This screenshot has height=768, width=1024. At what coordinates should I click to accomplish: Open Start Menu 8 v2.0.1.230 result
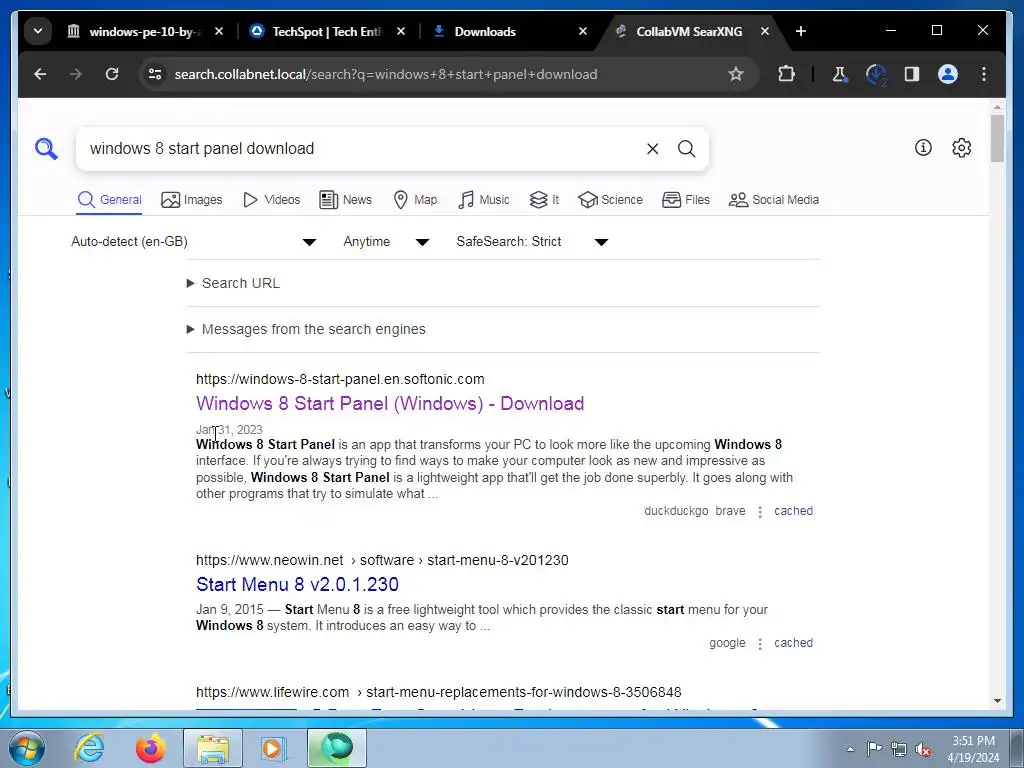[297, 584]
